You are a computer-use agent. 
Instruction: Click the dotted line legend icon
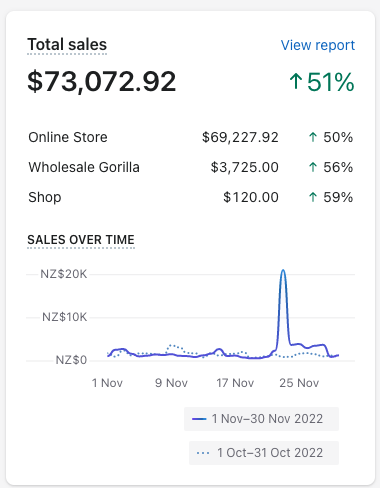203,453
